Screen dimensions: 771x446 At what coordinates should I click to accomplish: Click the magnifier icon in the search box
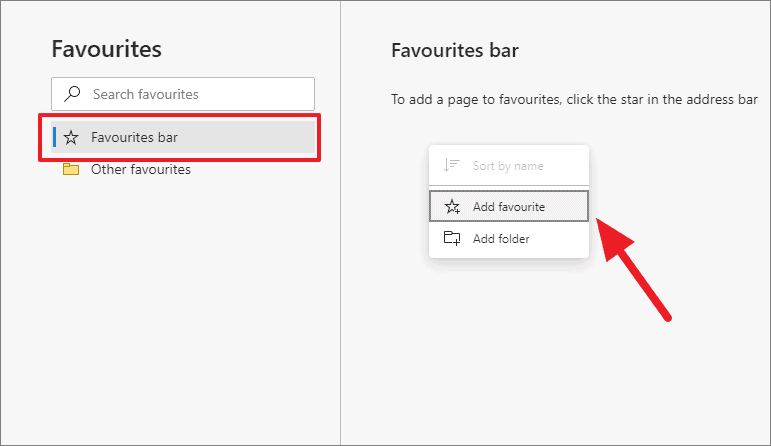click(x=72, y=93)
